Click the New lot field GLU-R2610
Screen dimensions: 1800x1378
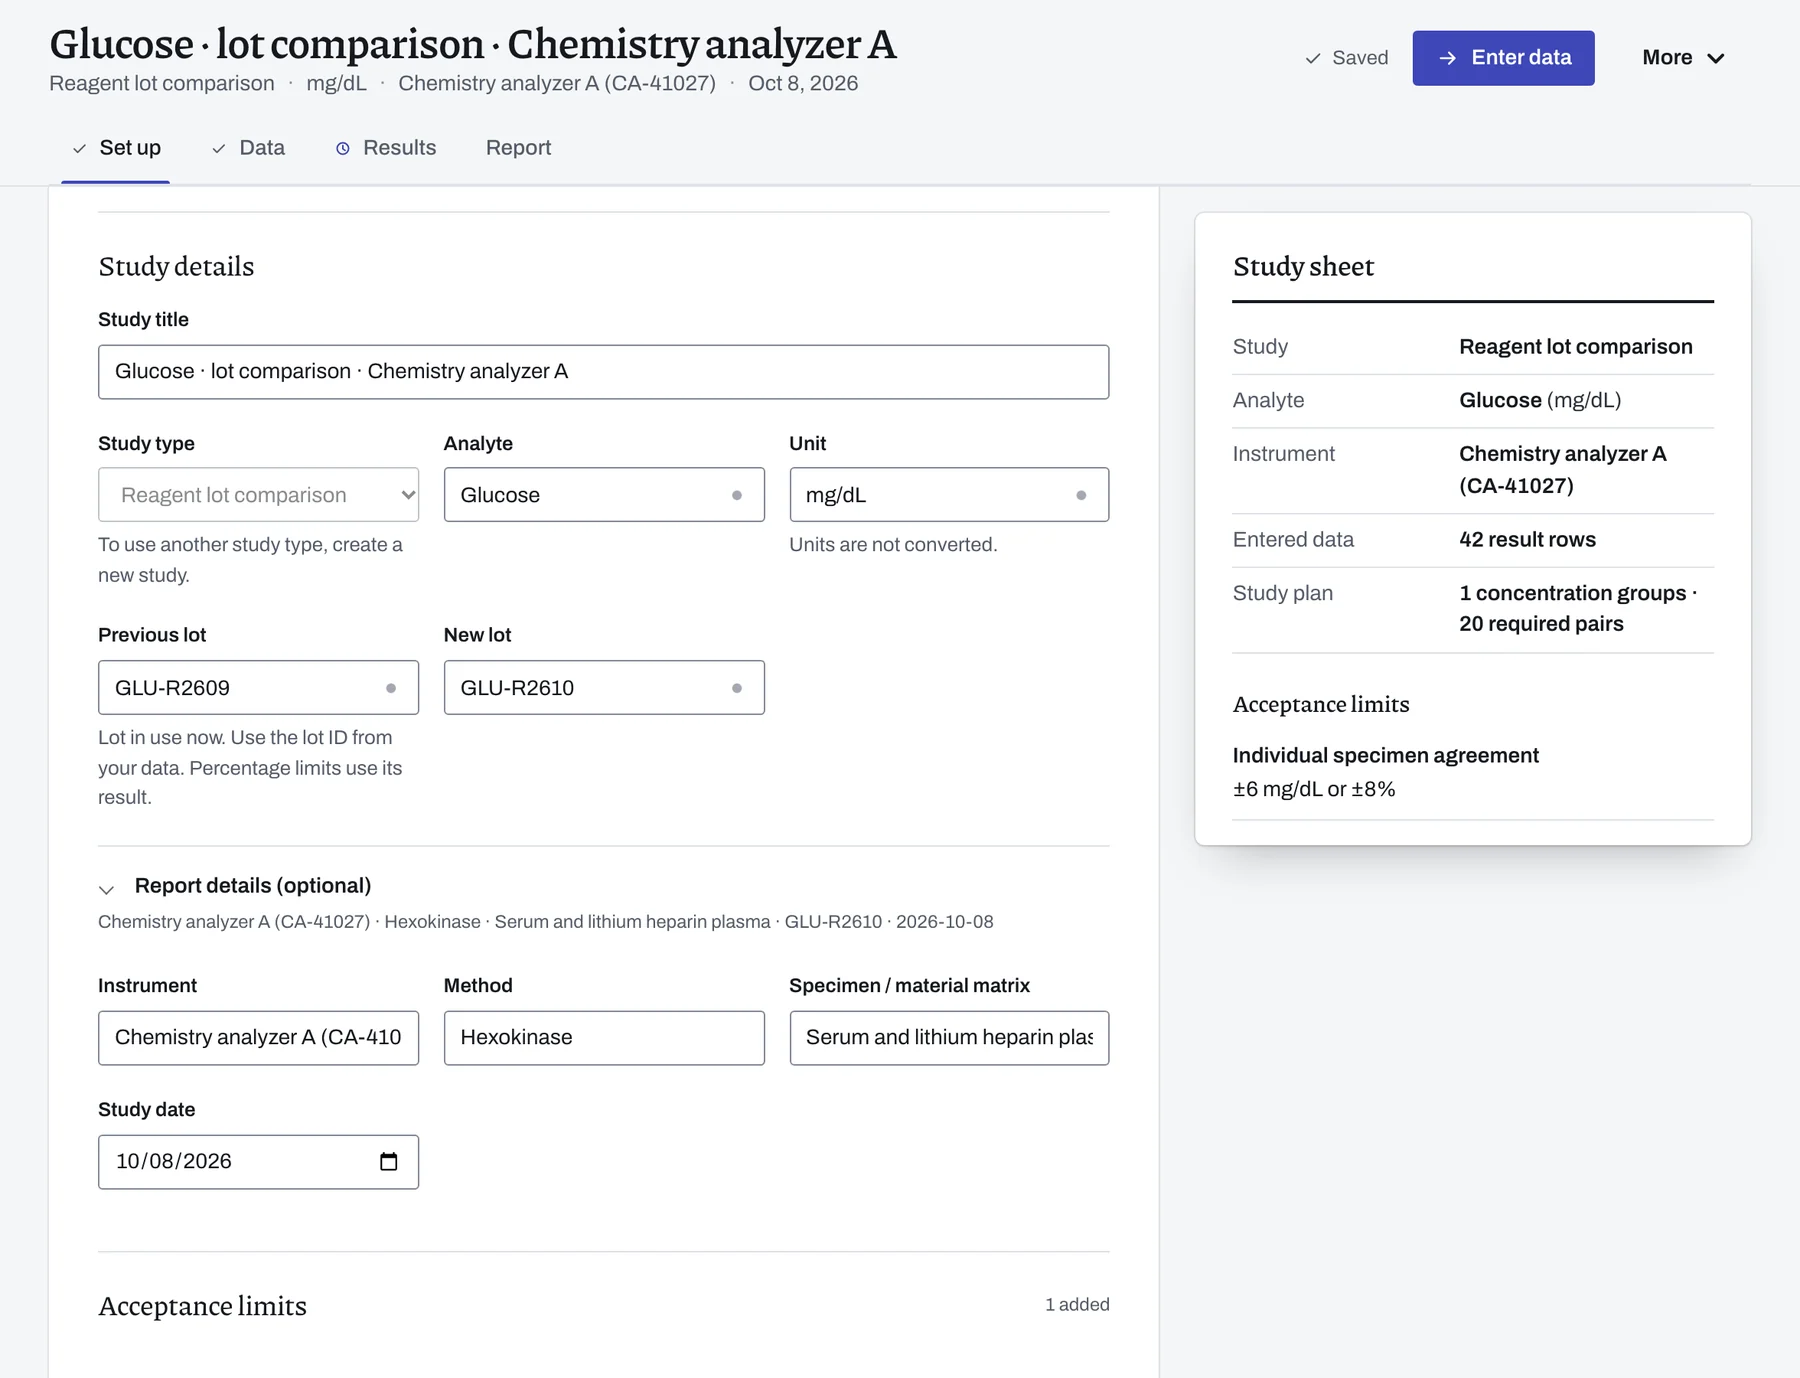click(604, 688)
